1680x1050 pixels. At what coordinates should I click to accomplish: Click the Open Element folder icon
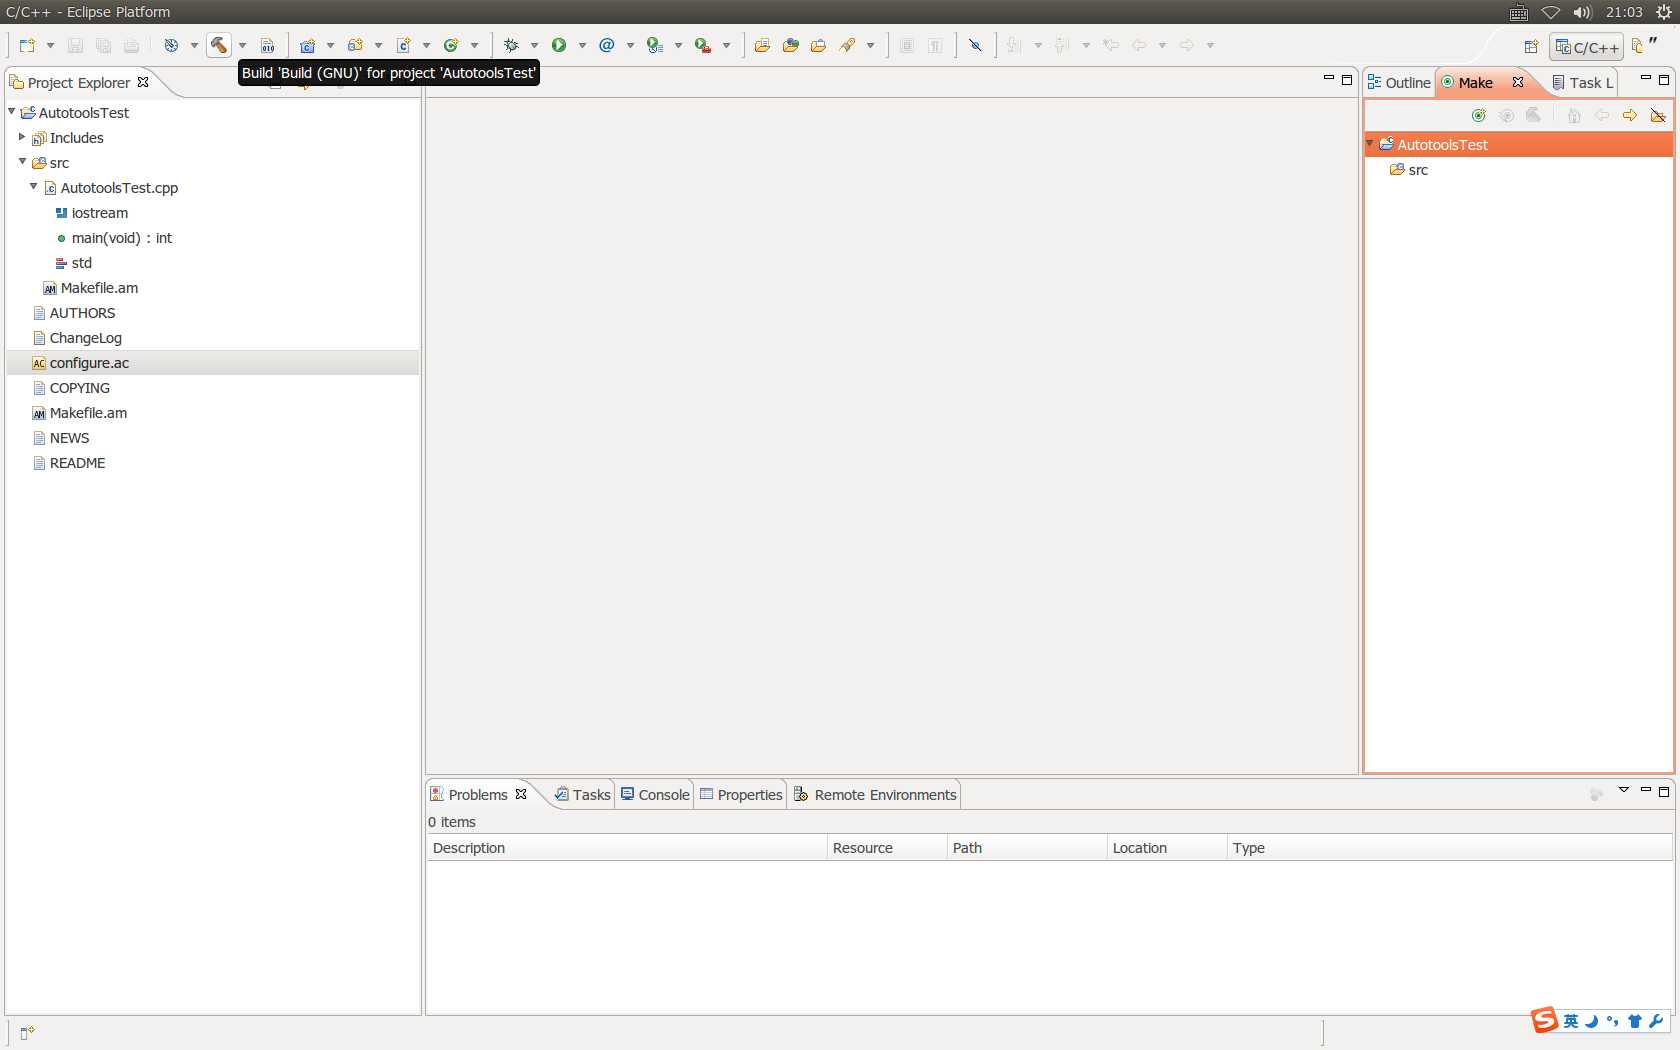click(x=762, y=45)
